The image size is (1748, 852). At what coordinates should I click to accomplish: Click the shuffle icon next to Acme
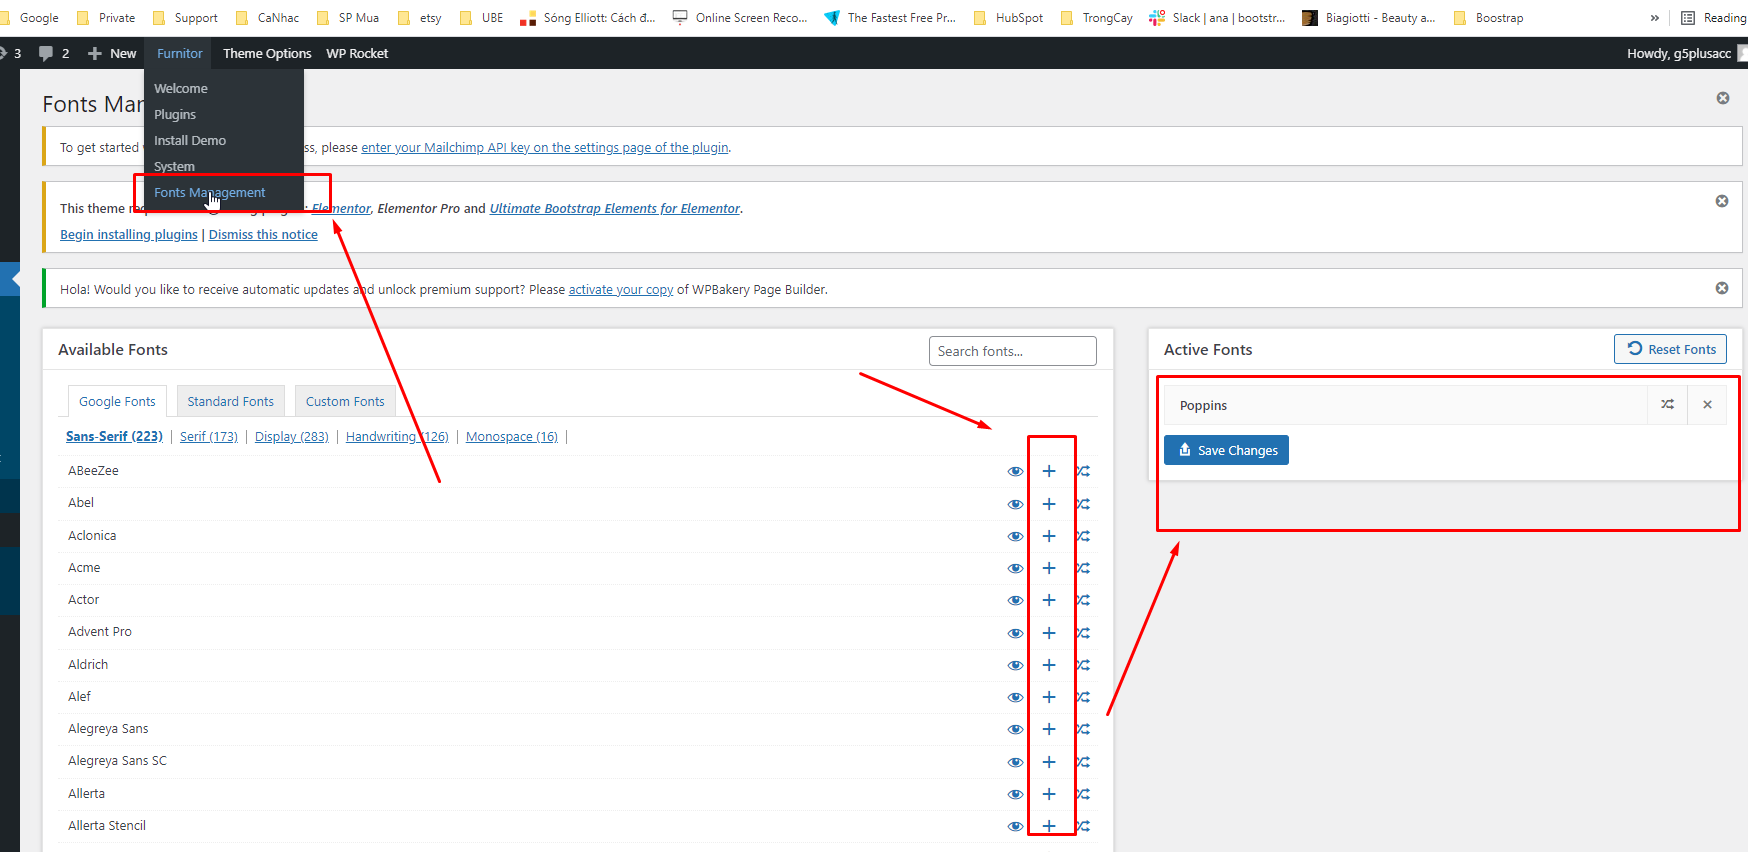coord(1083,568)
